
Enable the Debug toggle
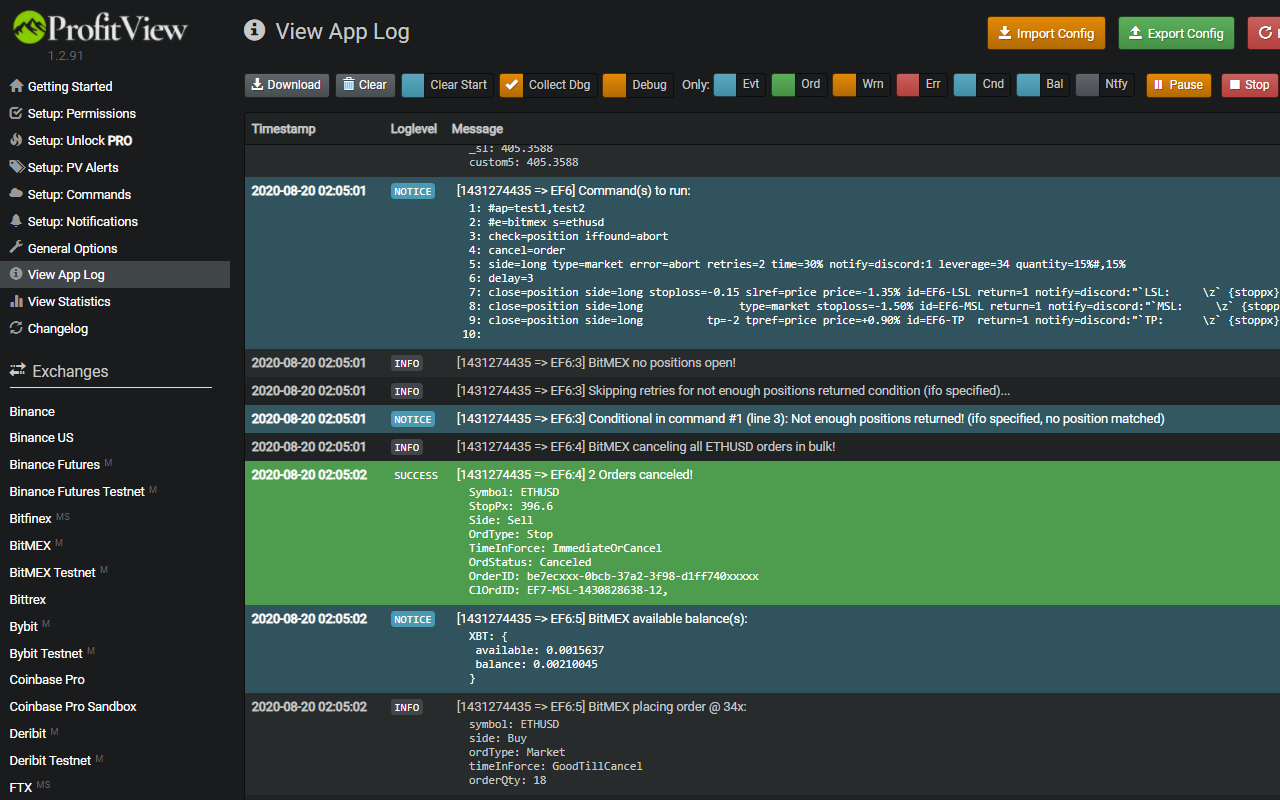pos(615,85)
